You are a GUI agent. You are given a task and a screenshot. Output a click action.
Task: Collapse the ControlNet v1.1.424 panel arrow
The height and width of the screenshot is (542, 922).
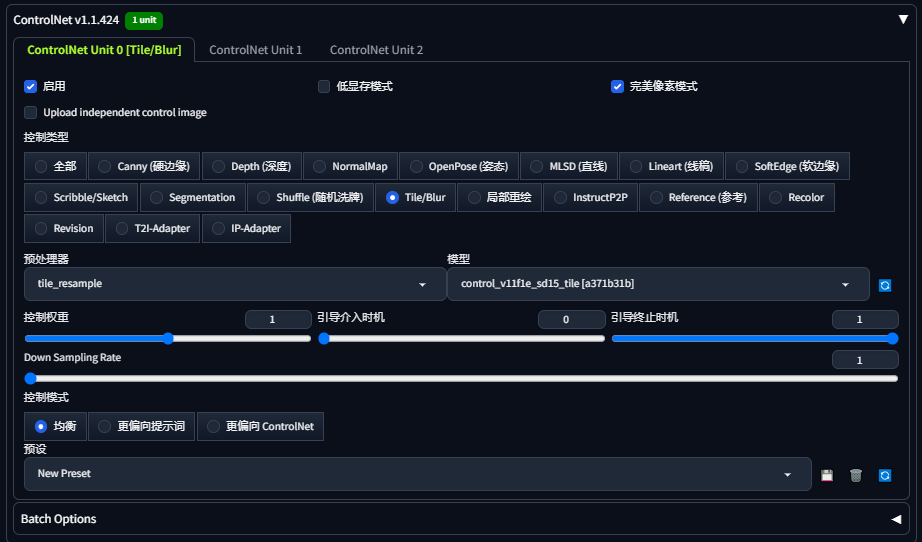pyautogui.click(x=903, y=19)
